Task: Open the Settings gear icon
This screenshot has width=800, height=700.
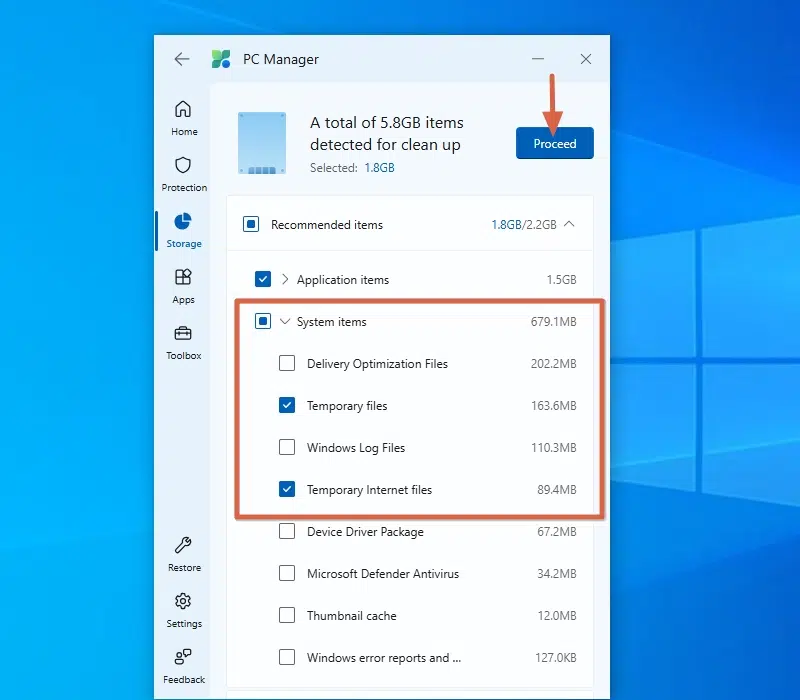Action: coord(183,602)
